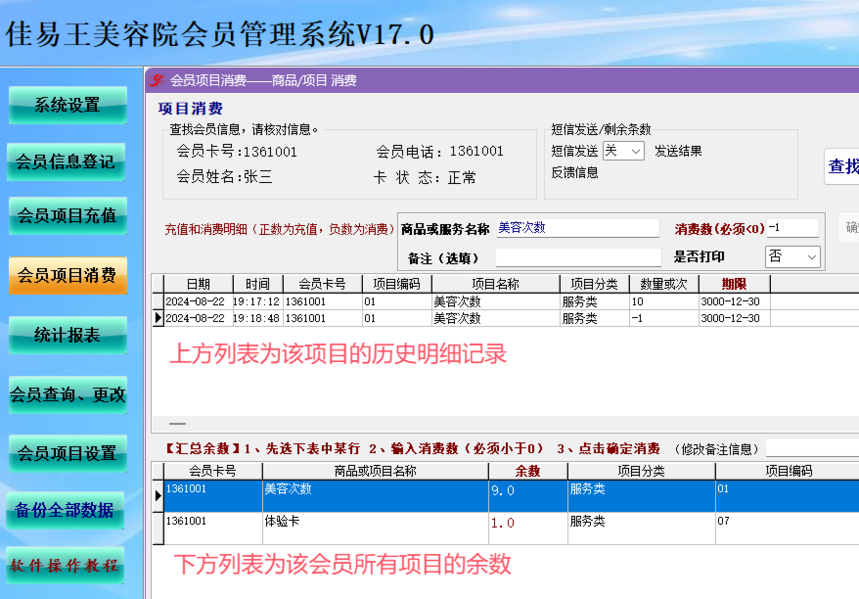Open 软件操作教程 tutorial button
Screen dimensions: 859x599
pyautogui.click(x=65, y=565)
